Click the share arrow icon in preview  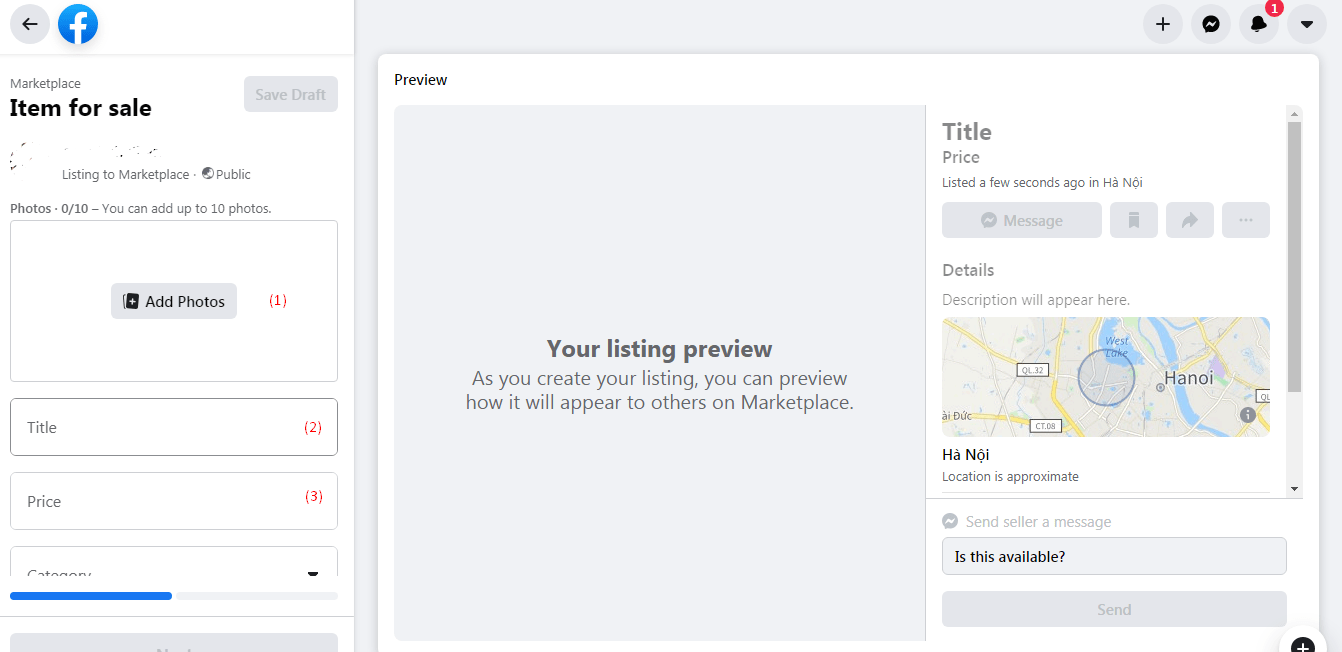click(1190, 220)
